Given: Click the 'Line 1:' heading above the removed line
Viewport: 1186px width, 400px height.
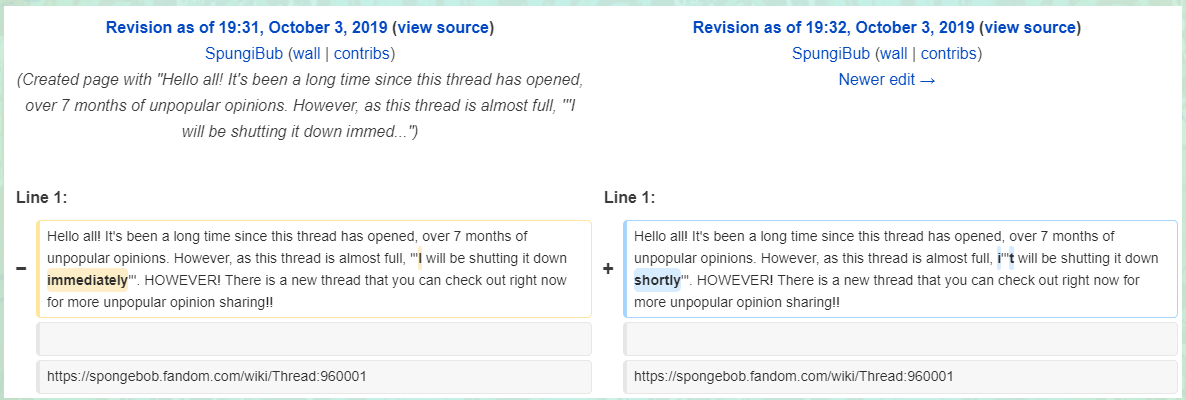Looking at the screenshot, I should [x=41, y=197].
